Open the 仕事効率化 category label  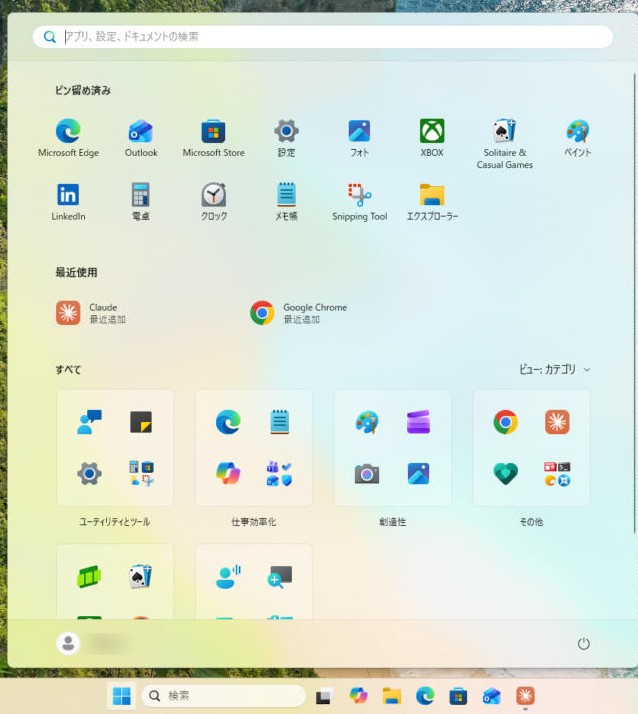(254, 522)
